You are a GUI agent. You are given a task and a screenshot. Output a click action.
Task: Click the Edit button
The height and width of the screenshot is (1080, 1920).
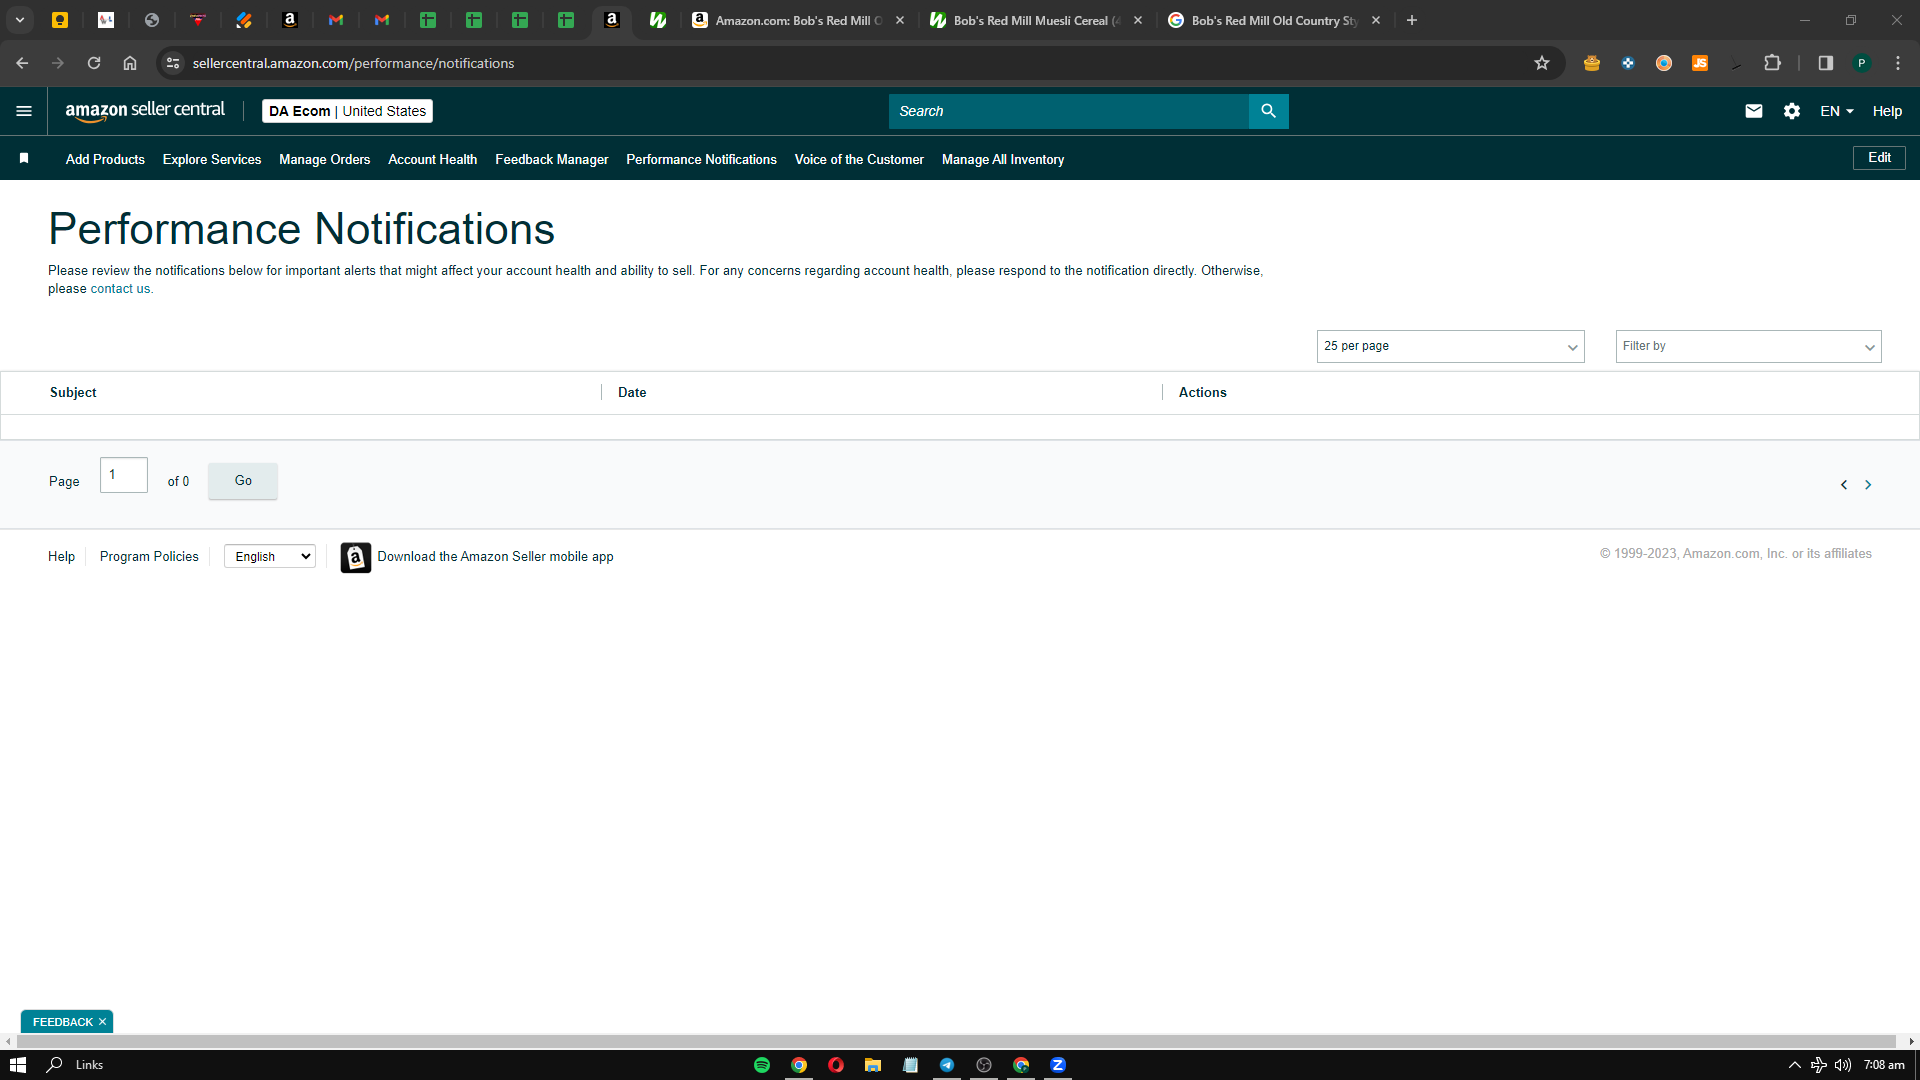pyautogui.click(x=1879, y=158)
